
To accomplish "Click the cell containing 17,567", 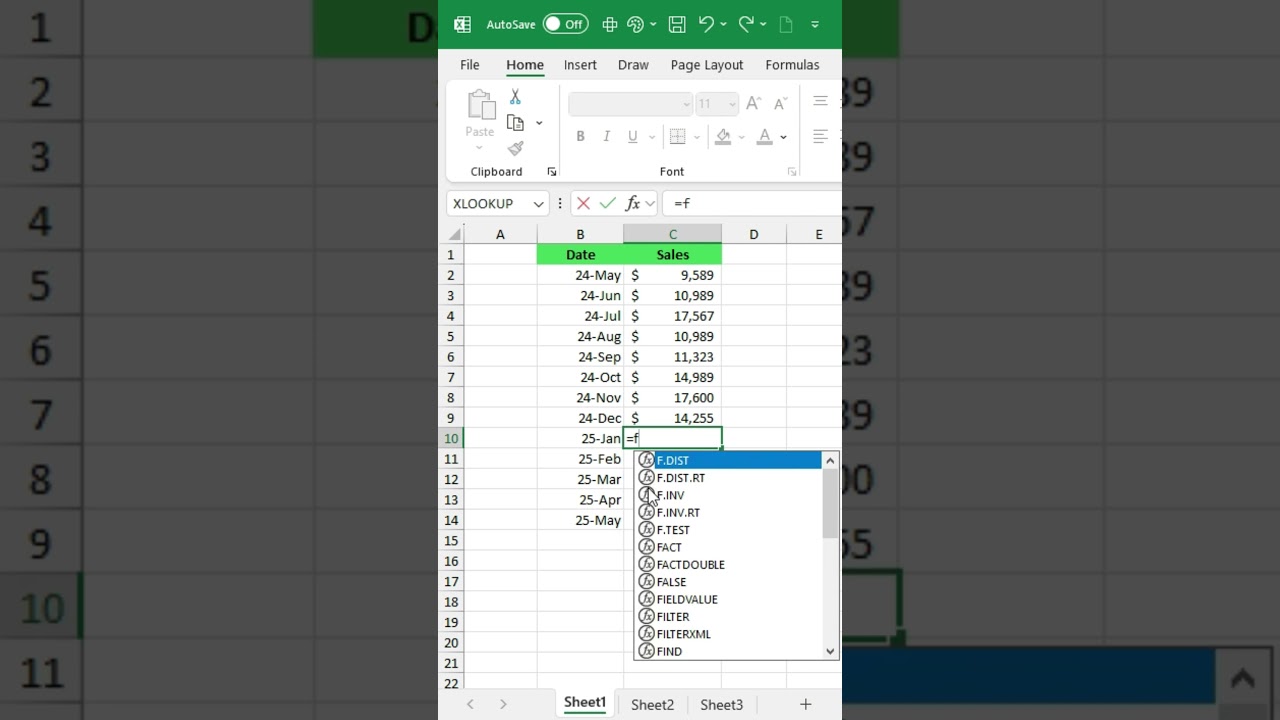I will tap(673, 316).
